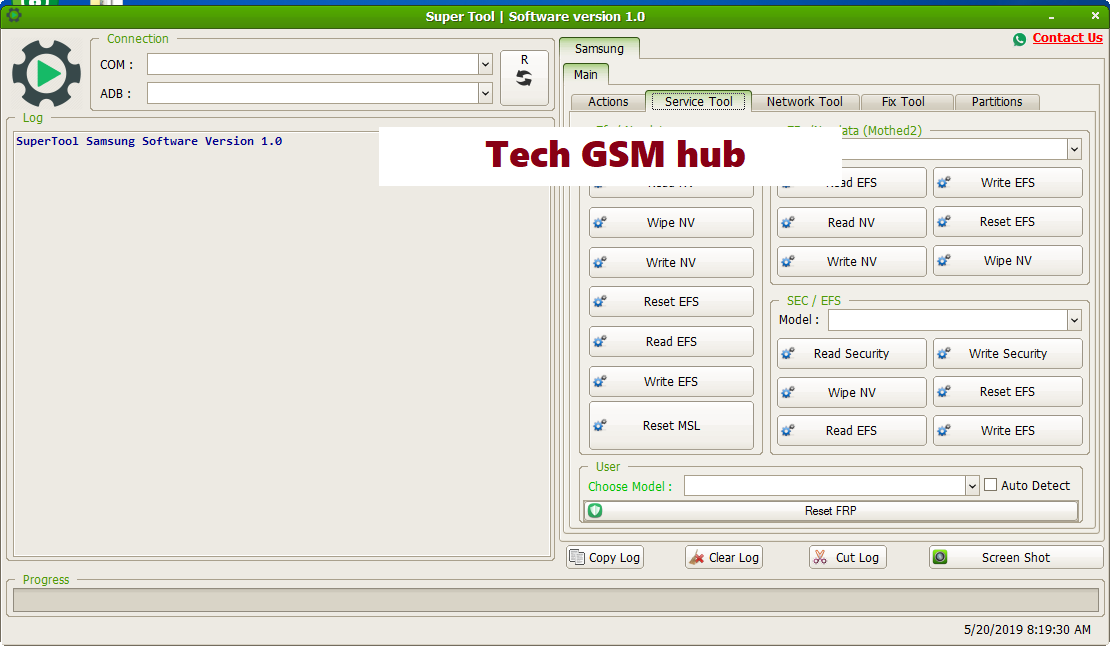Click gear icon on left-column Reset EFS button
The width and height of the screenshot is (1110, 646).
click(x=600, y=301)
